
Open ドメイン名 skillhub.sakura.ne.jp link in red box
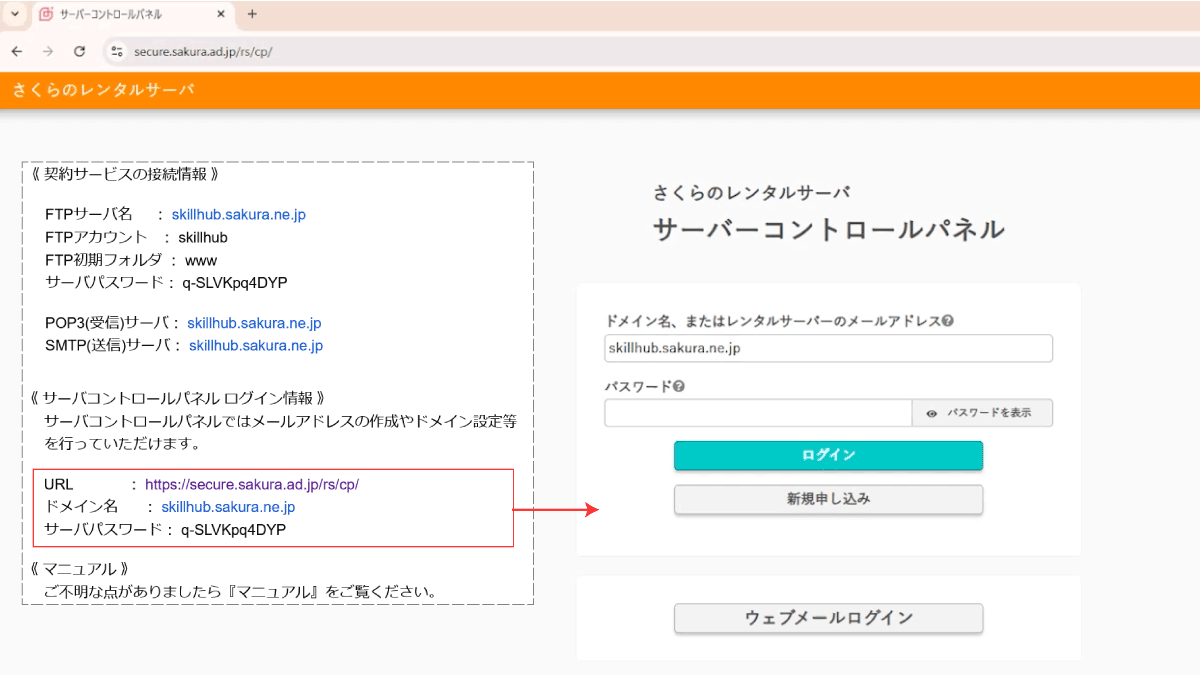click(x=228, y=507)
